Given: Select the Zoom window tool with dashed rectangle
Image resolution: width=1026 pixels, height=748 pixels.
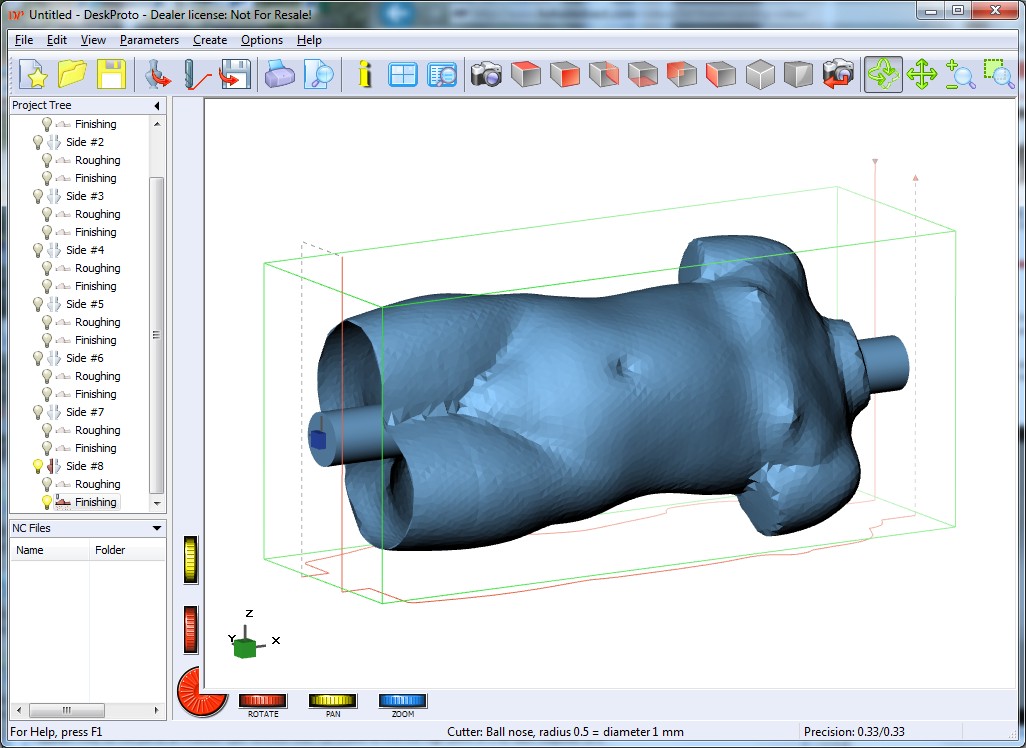Looking at the screenshot, I should 997,75.
